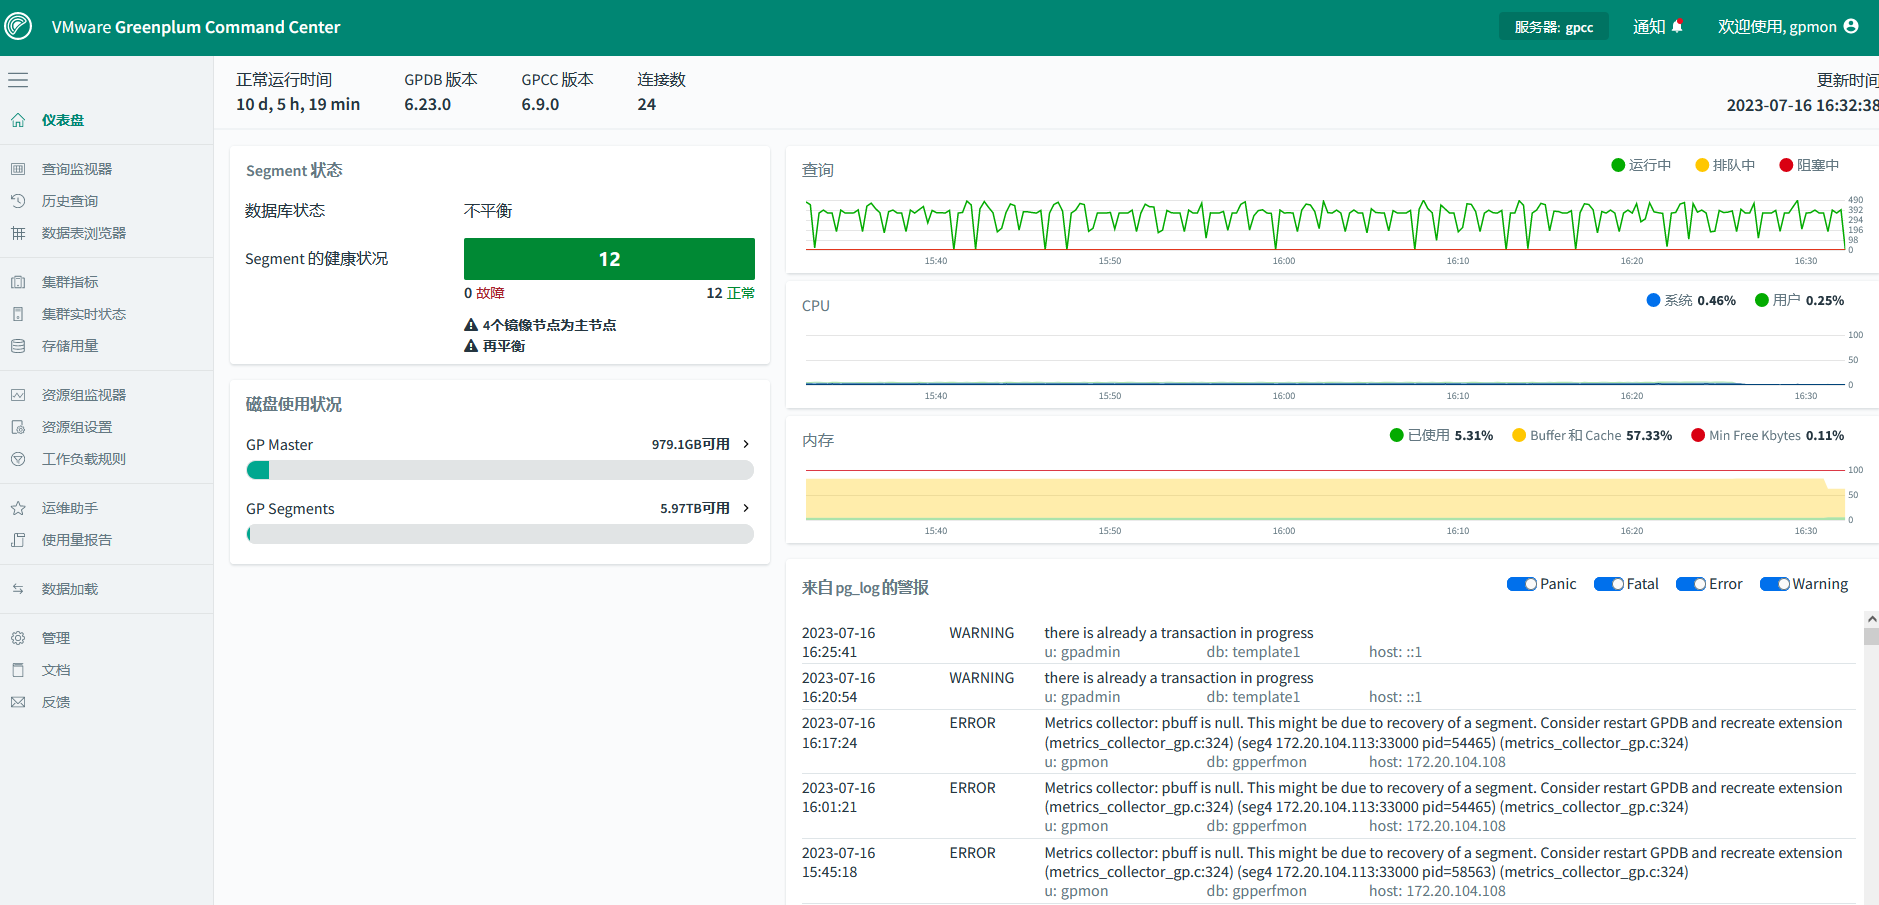Screen dimensions: 1879x905
Task: Click the green 12 segment health bar
Action: 609,259
